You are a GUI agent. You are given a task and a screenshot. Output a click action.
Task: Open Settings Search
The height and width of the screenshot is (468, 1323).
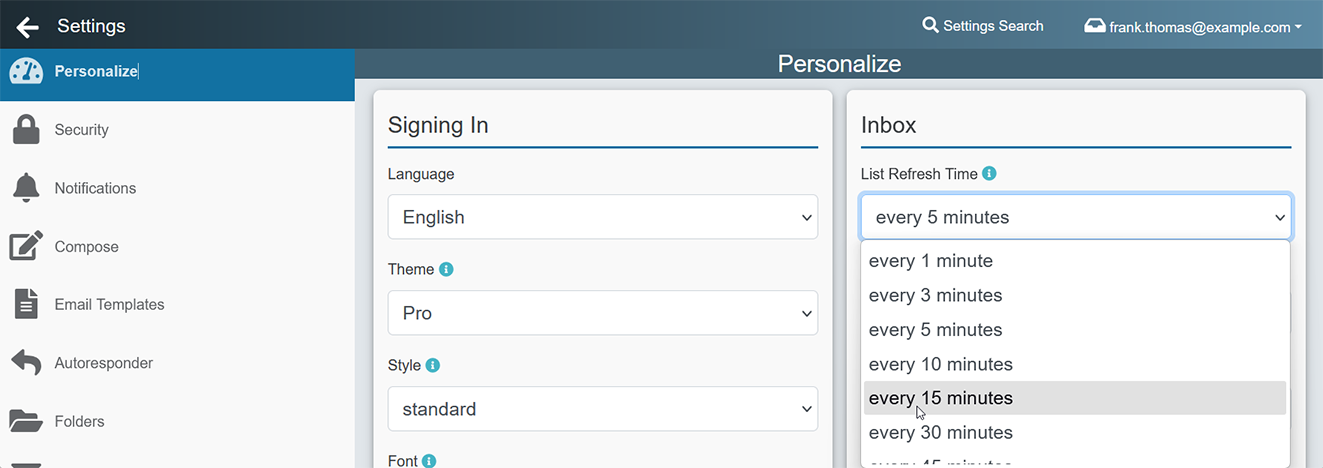tap(982, 26)
